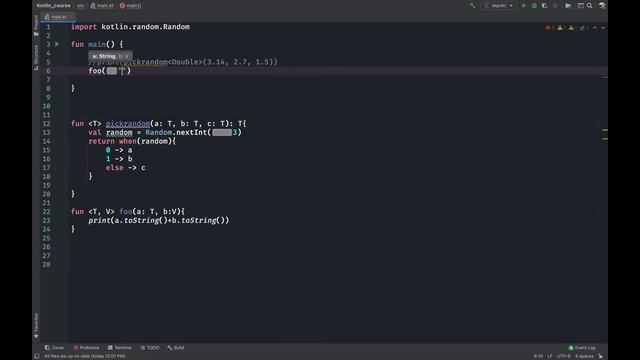Open the Project tool window sidebar
The height and width of the screenshot is (360, 640).
click(x=36, y=25)
